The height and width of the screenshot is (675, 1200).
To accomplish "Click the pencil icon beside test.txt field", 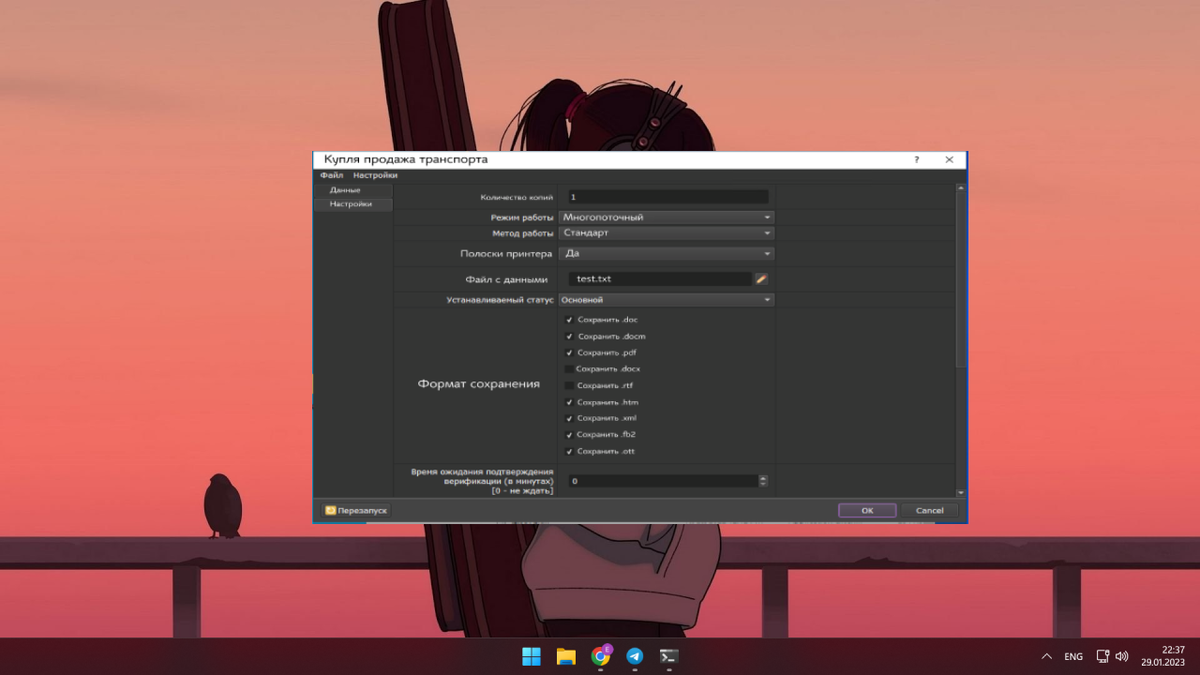I will click(761, 279).
